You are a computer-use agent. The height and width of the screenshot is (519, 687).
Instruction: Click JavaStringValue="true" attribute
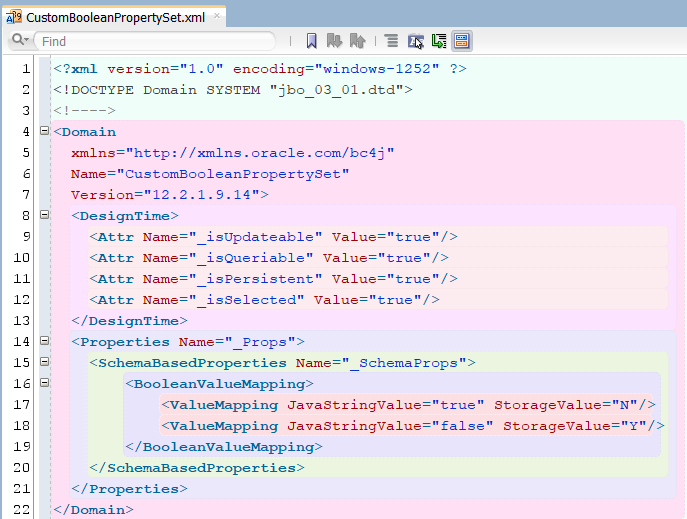pyautogui.click(x=386, y=405)
